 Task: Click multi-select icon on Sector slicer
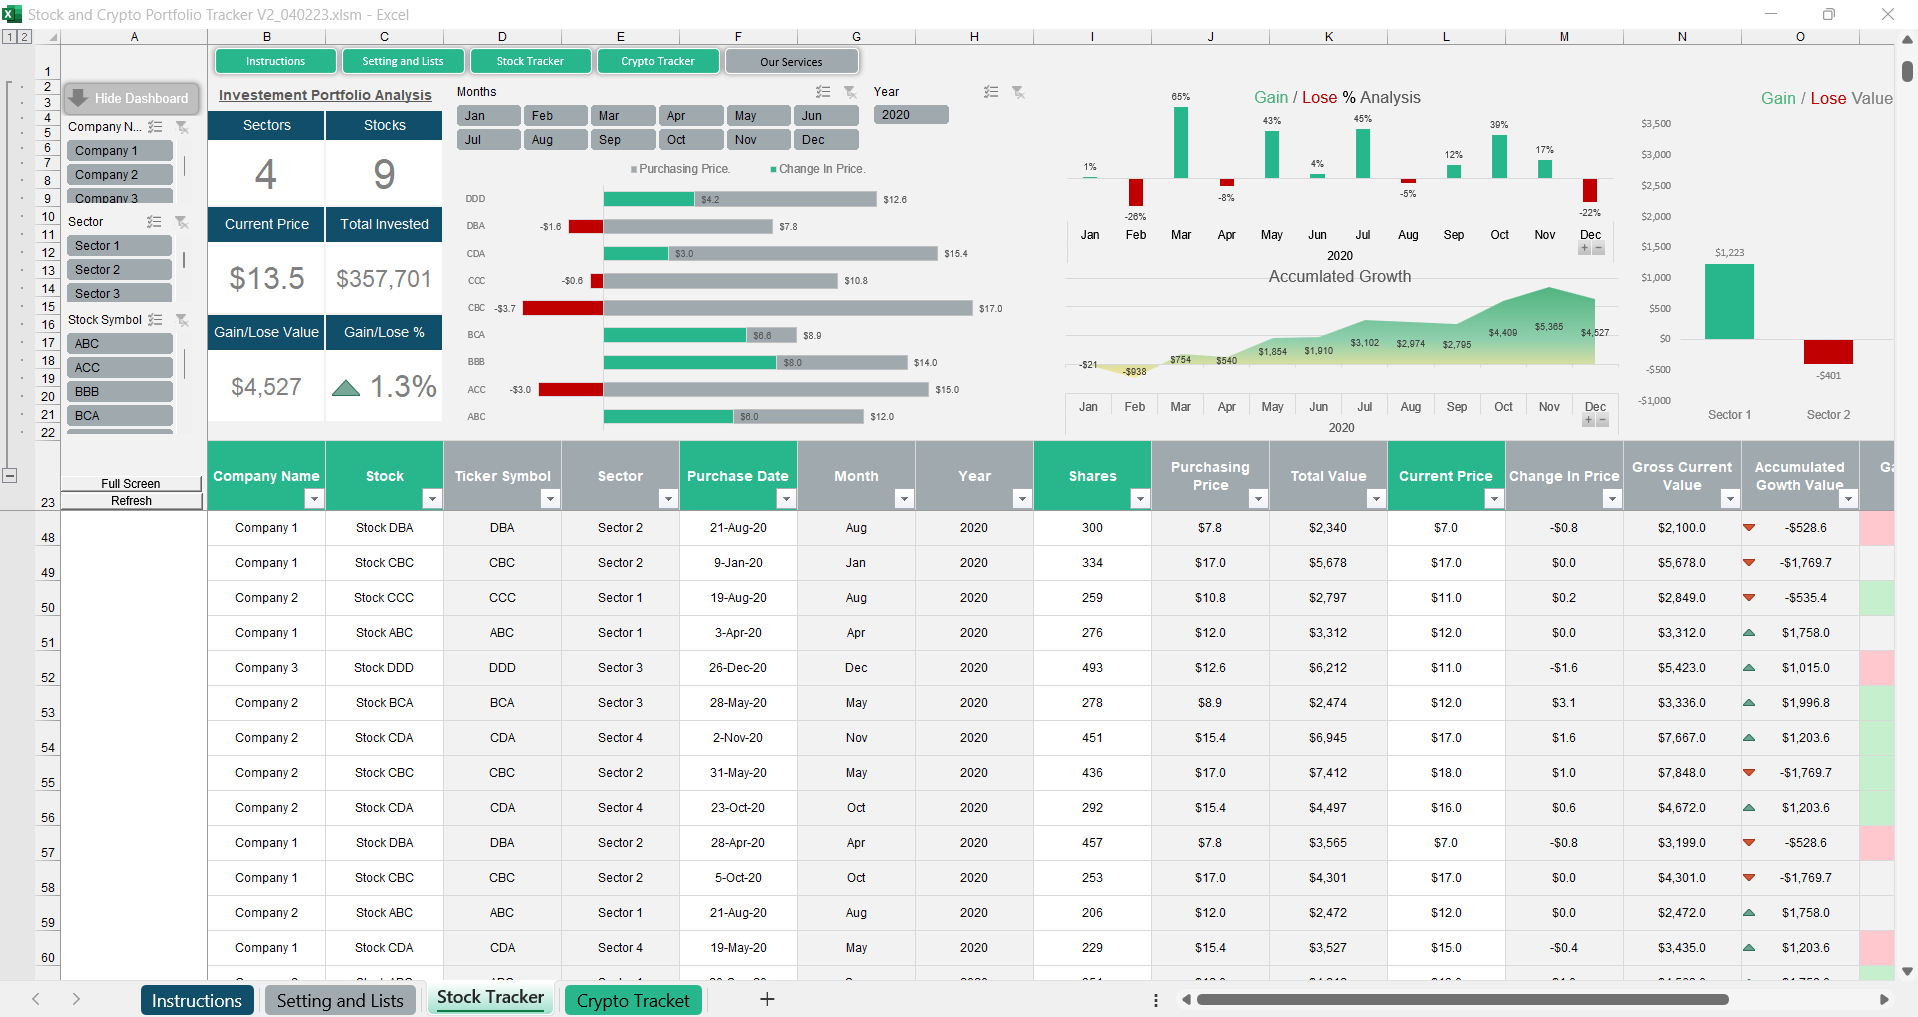(154, 222)
